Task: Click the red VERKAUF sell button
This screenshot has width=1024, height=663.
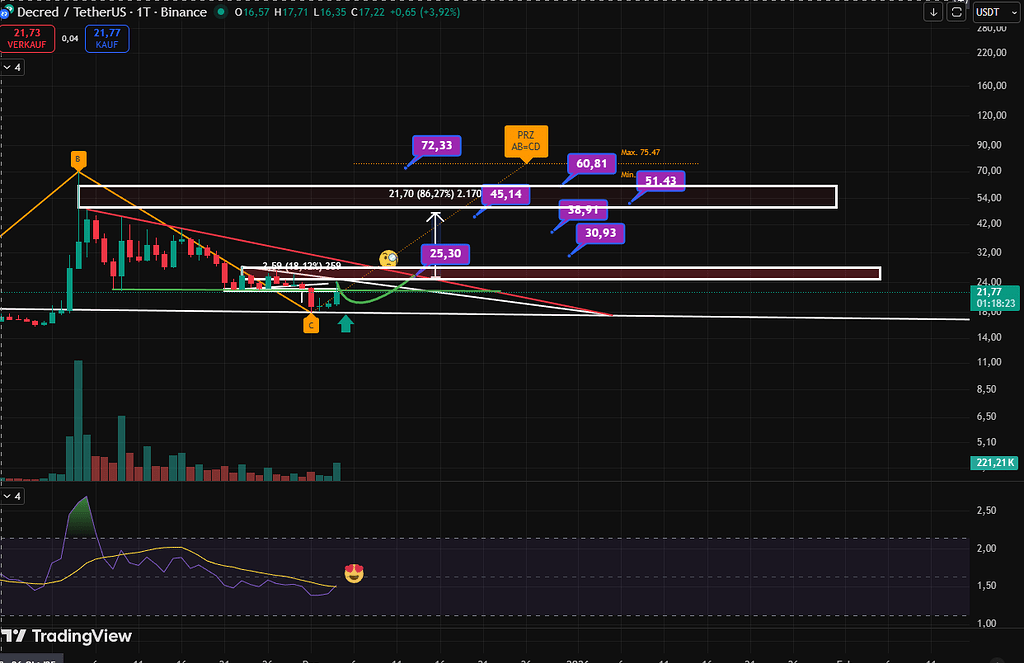Action: click(26, 39)
